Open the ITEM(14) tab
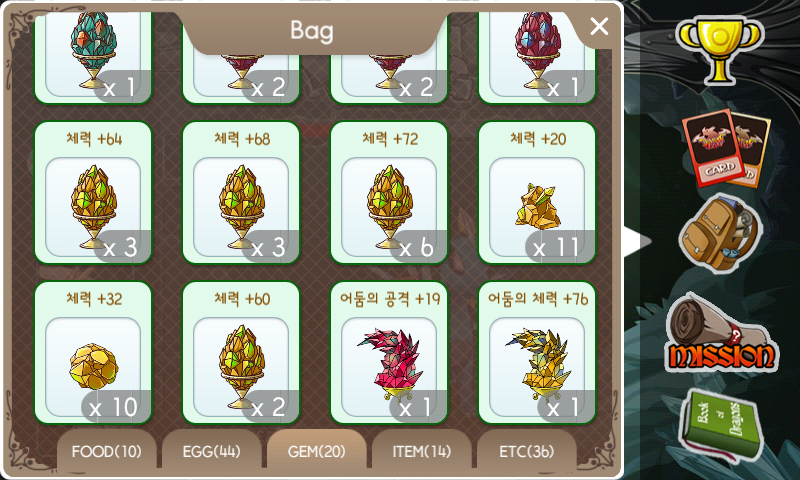800x480 pixels. click(421, 449)
